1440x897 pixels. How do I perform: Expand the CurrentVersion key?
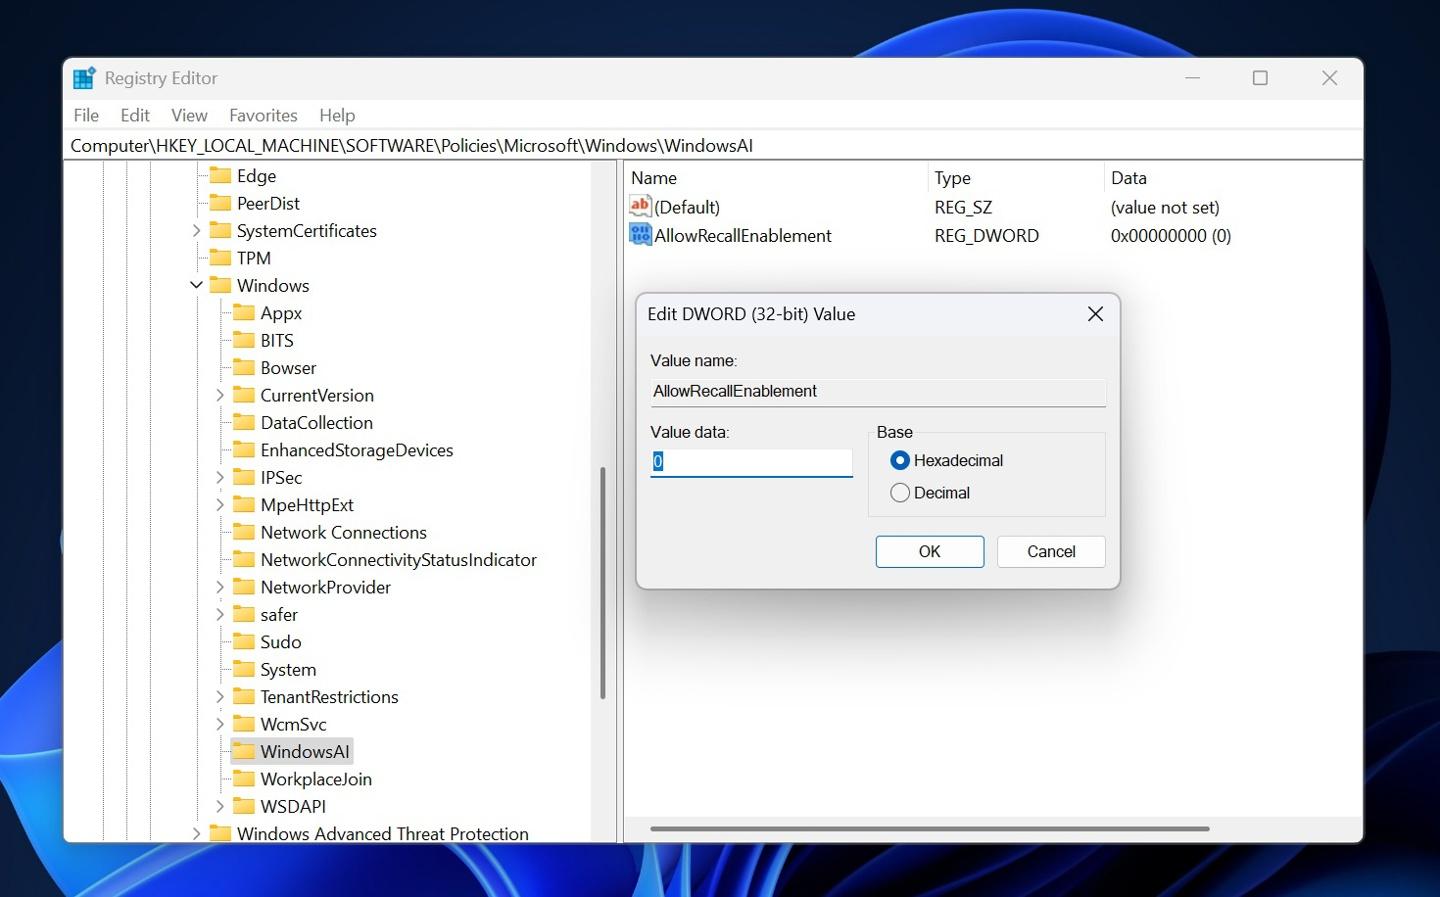(x=220, y=396)
